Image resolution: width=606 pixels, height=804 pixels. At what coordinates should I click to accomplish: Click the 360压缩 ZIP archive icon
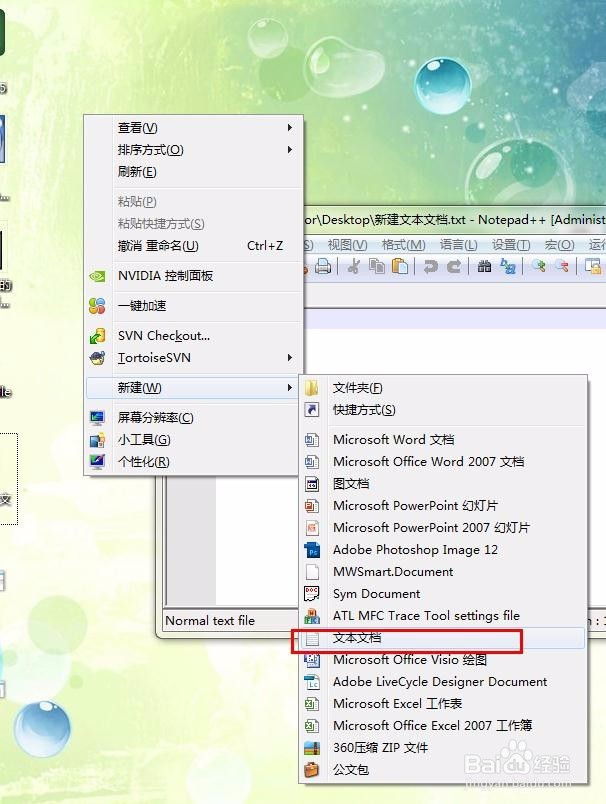click(x=312, y=748)
